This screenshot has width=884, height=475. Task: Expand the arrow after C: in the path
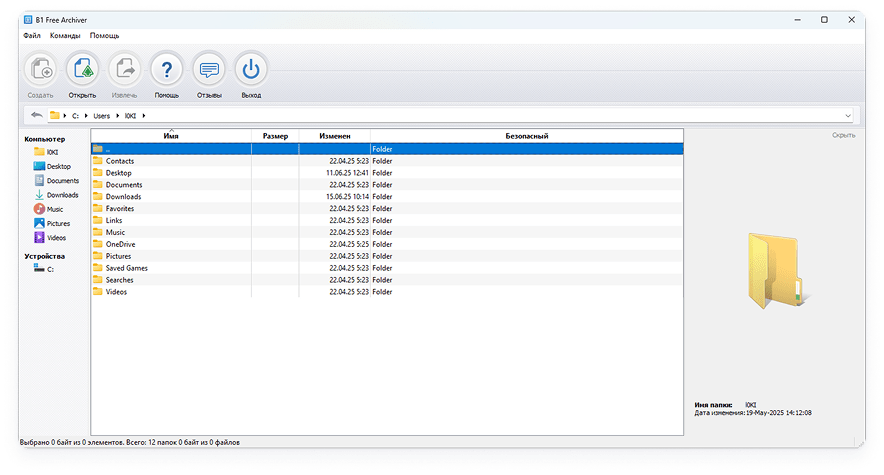point(86,116)
